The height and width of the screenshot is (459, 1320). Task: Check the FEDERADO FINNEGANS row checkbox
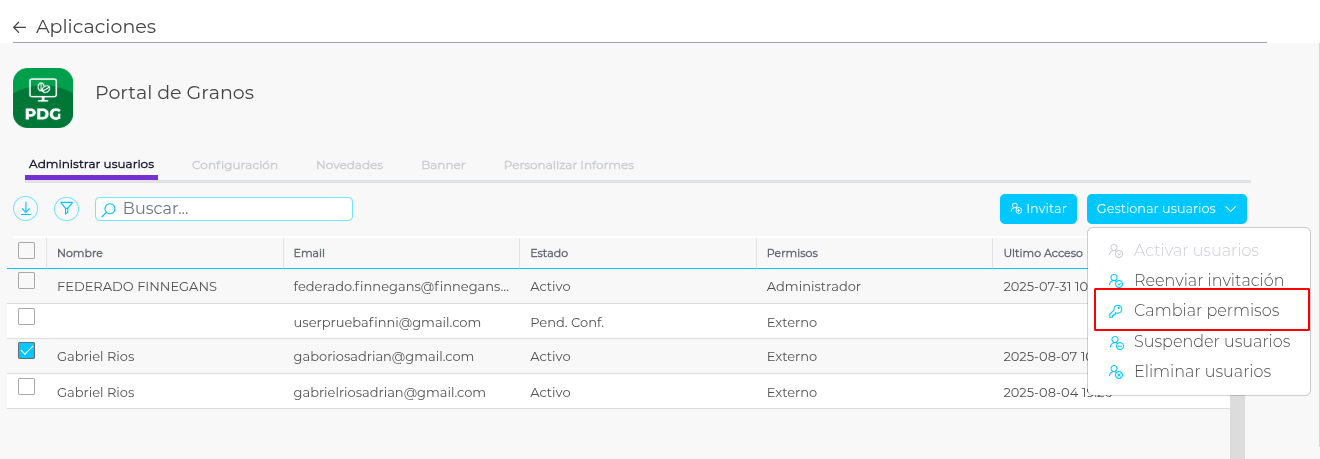(27, 281)
